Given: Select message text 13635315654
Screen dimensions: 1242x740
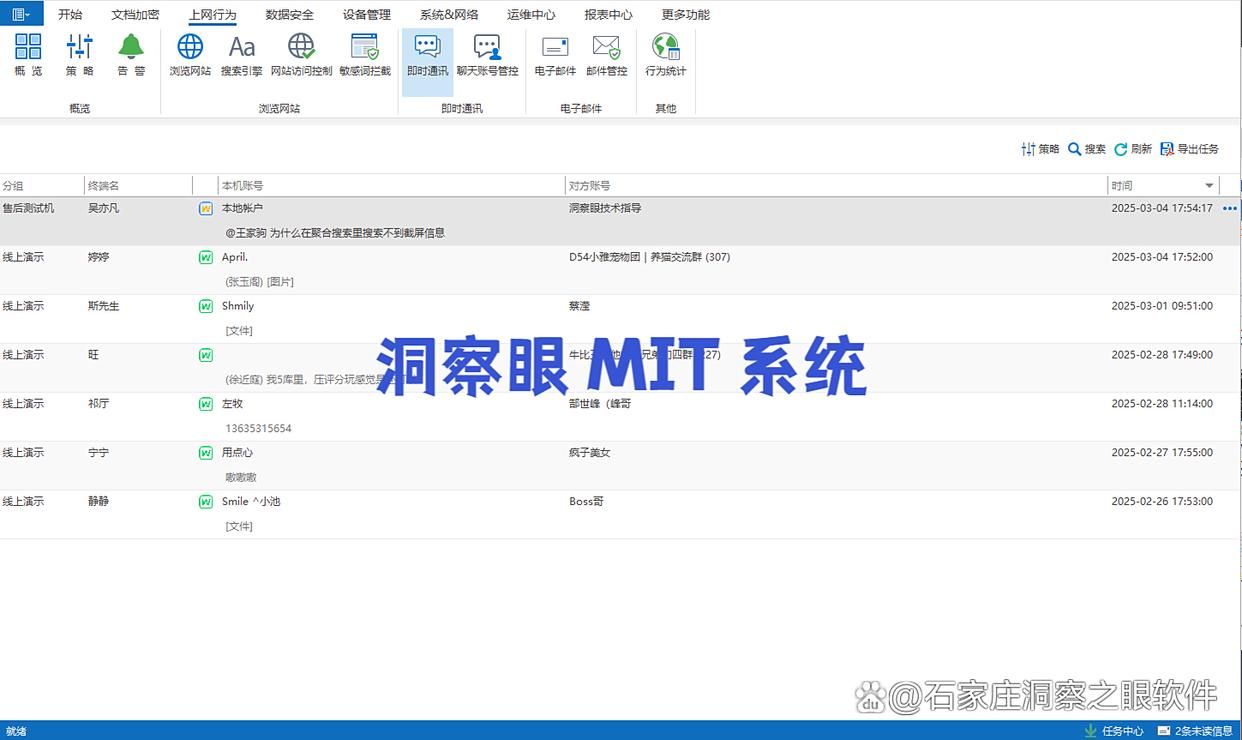Looking at the screenshot, I should [x=259, y=428].
